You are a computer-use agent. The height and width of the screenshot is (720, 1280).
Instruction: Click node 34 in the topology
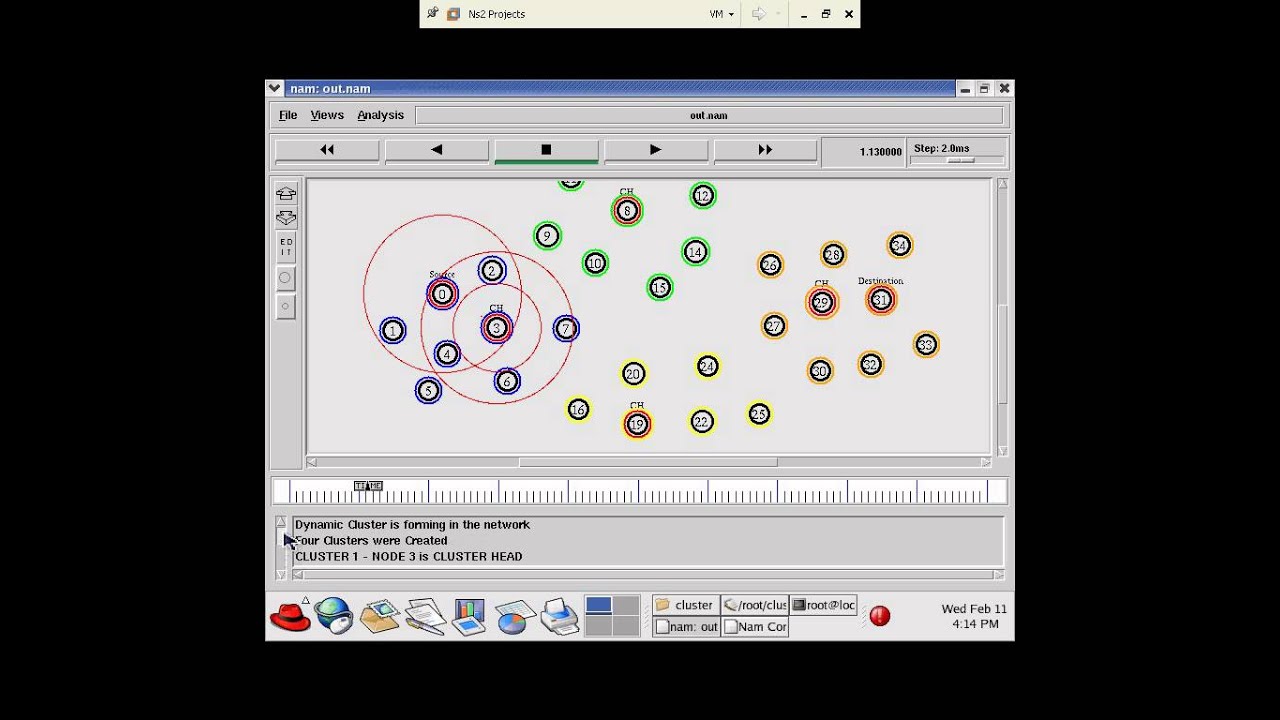tap(899, 245)
